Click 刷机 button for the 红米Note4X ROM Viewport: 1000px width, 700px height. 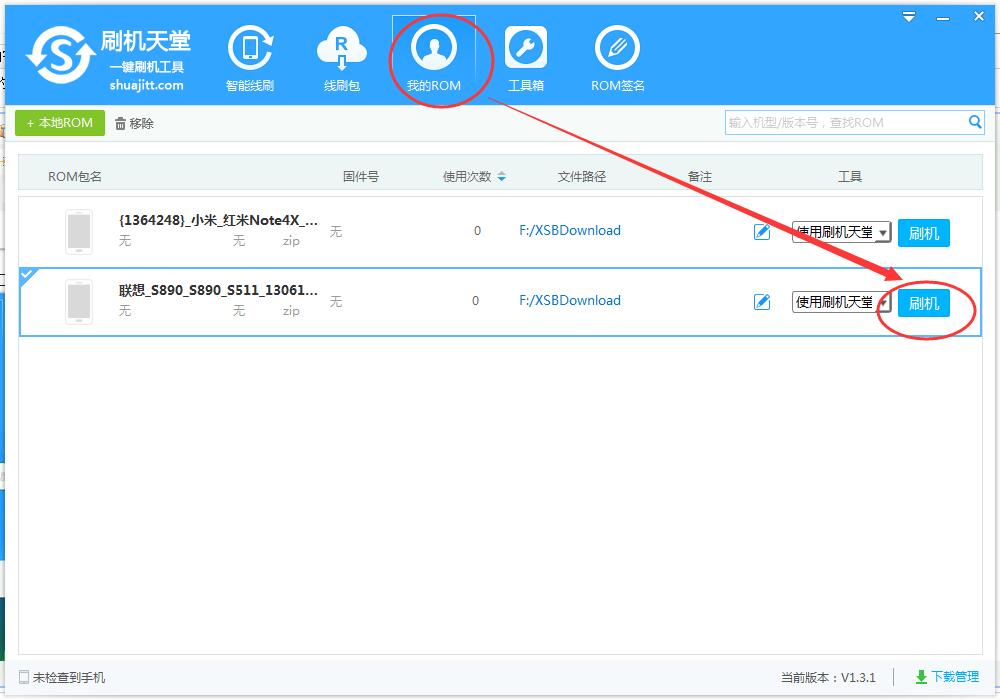point(923,233)
